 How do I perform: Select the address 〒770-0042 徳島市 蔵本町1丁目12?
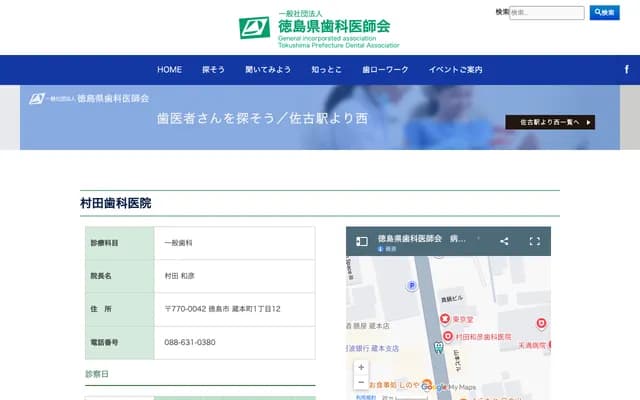(x=222, y=309)
